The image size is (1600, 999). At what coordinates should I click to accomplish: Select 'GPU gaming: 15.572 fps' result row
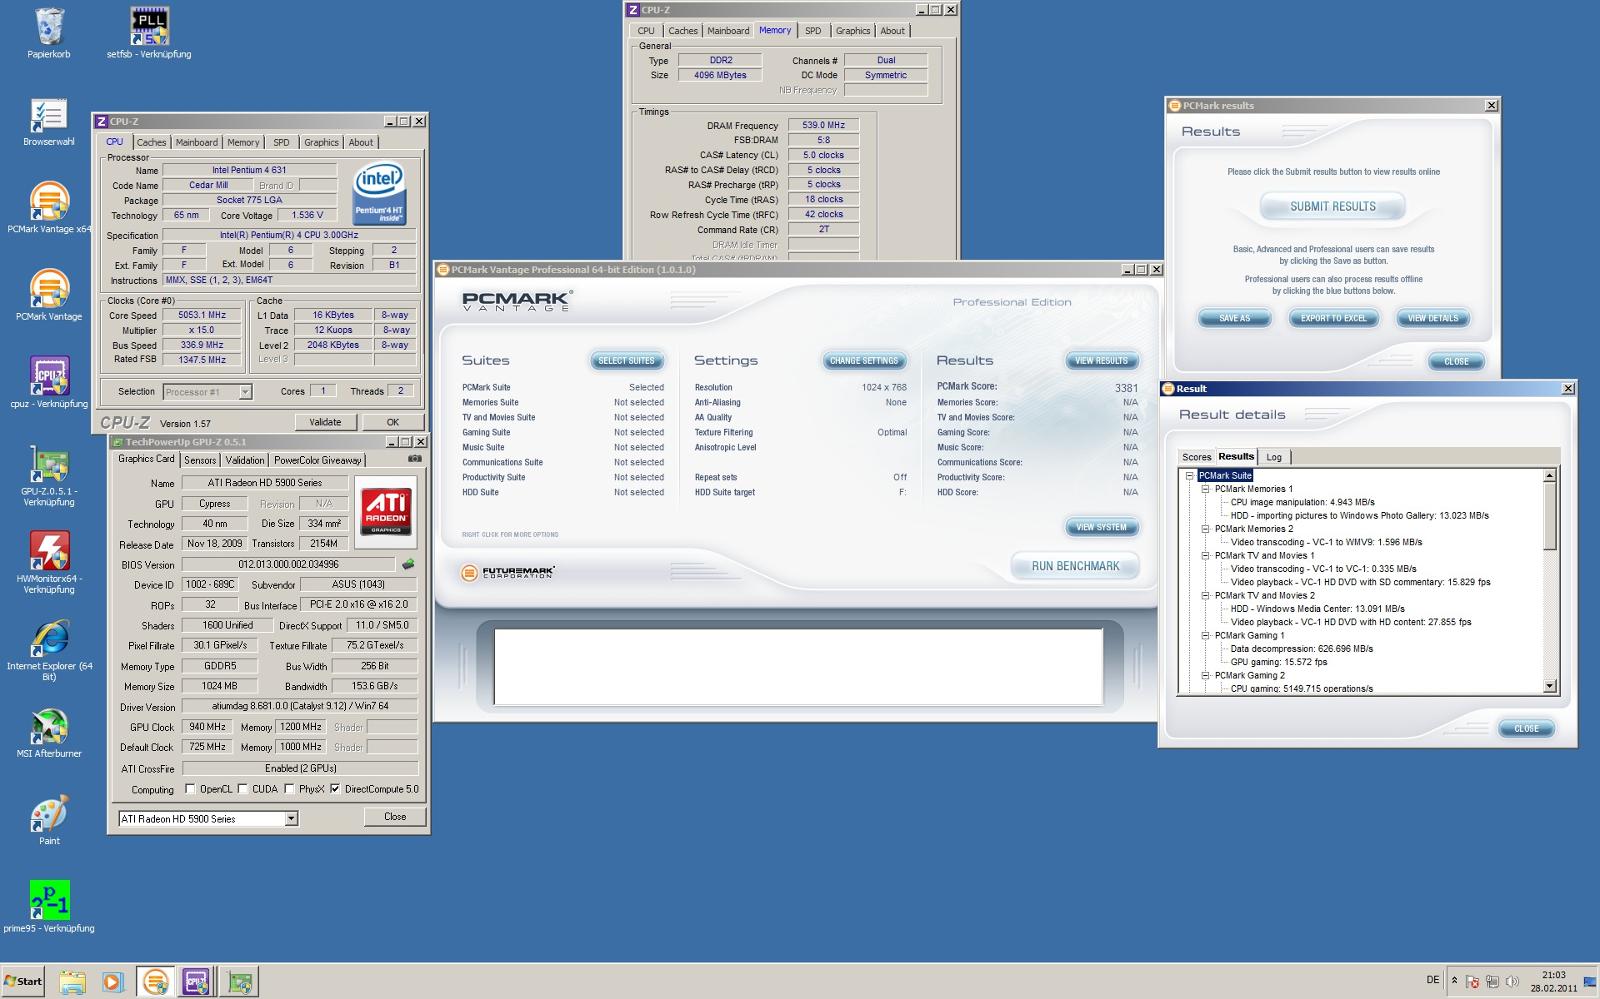pos(1279,662)
